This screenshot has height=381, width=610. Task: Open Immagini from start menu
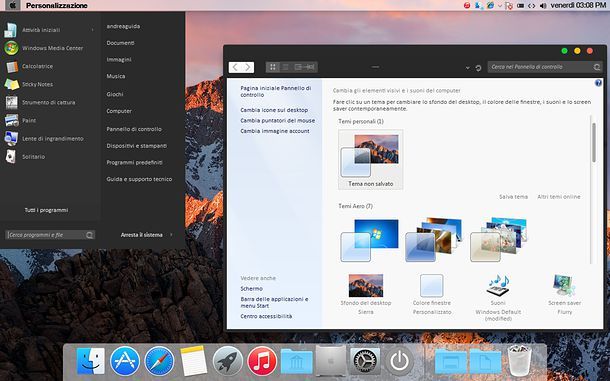119,60
